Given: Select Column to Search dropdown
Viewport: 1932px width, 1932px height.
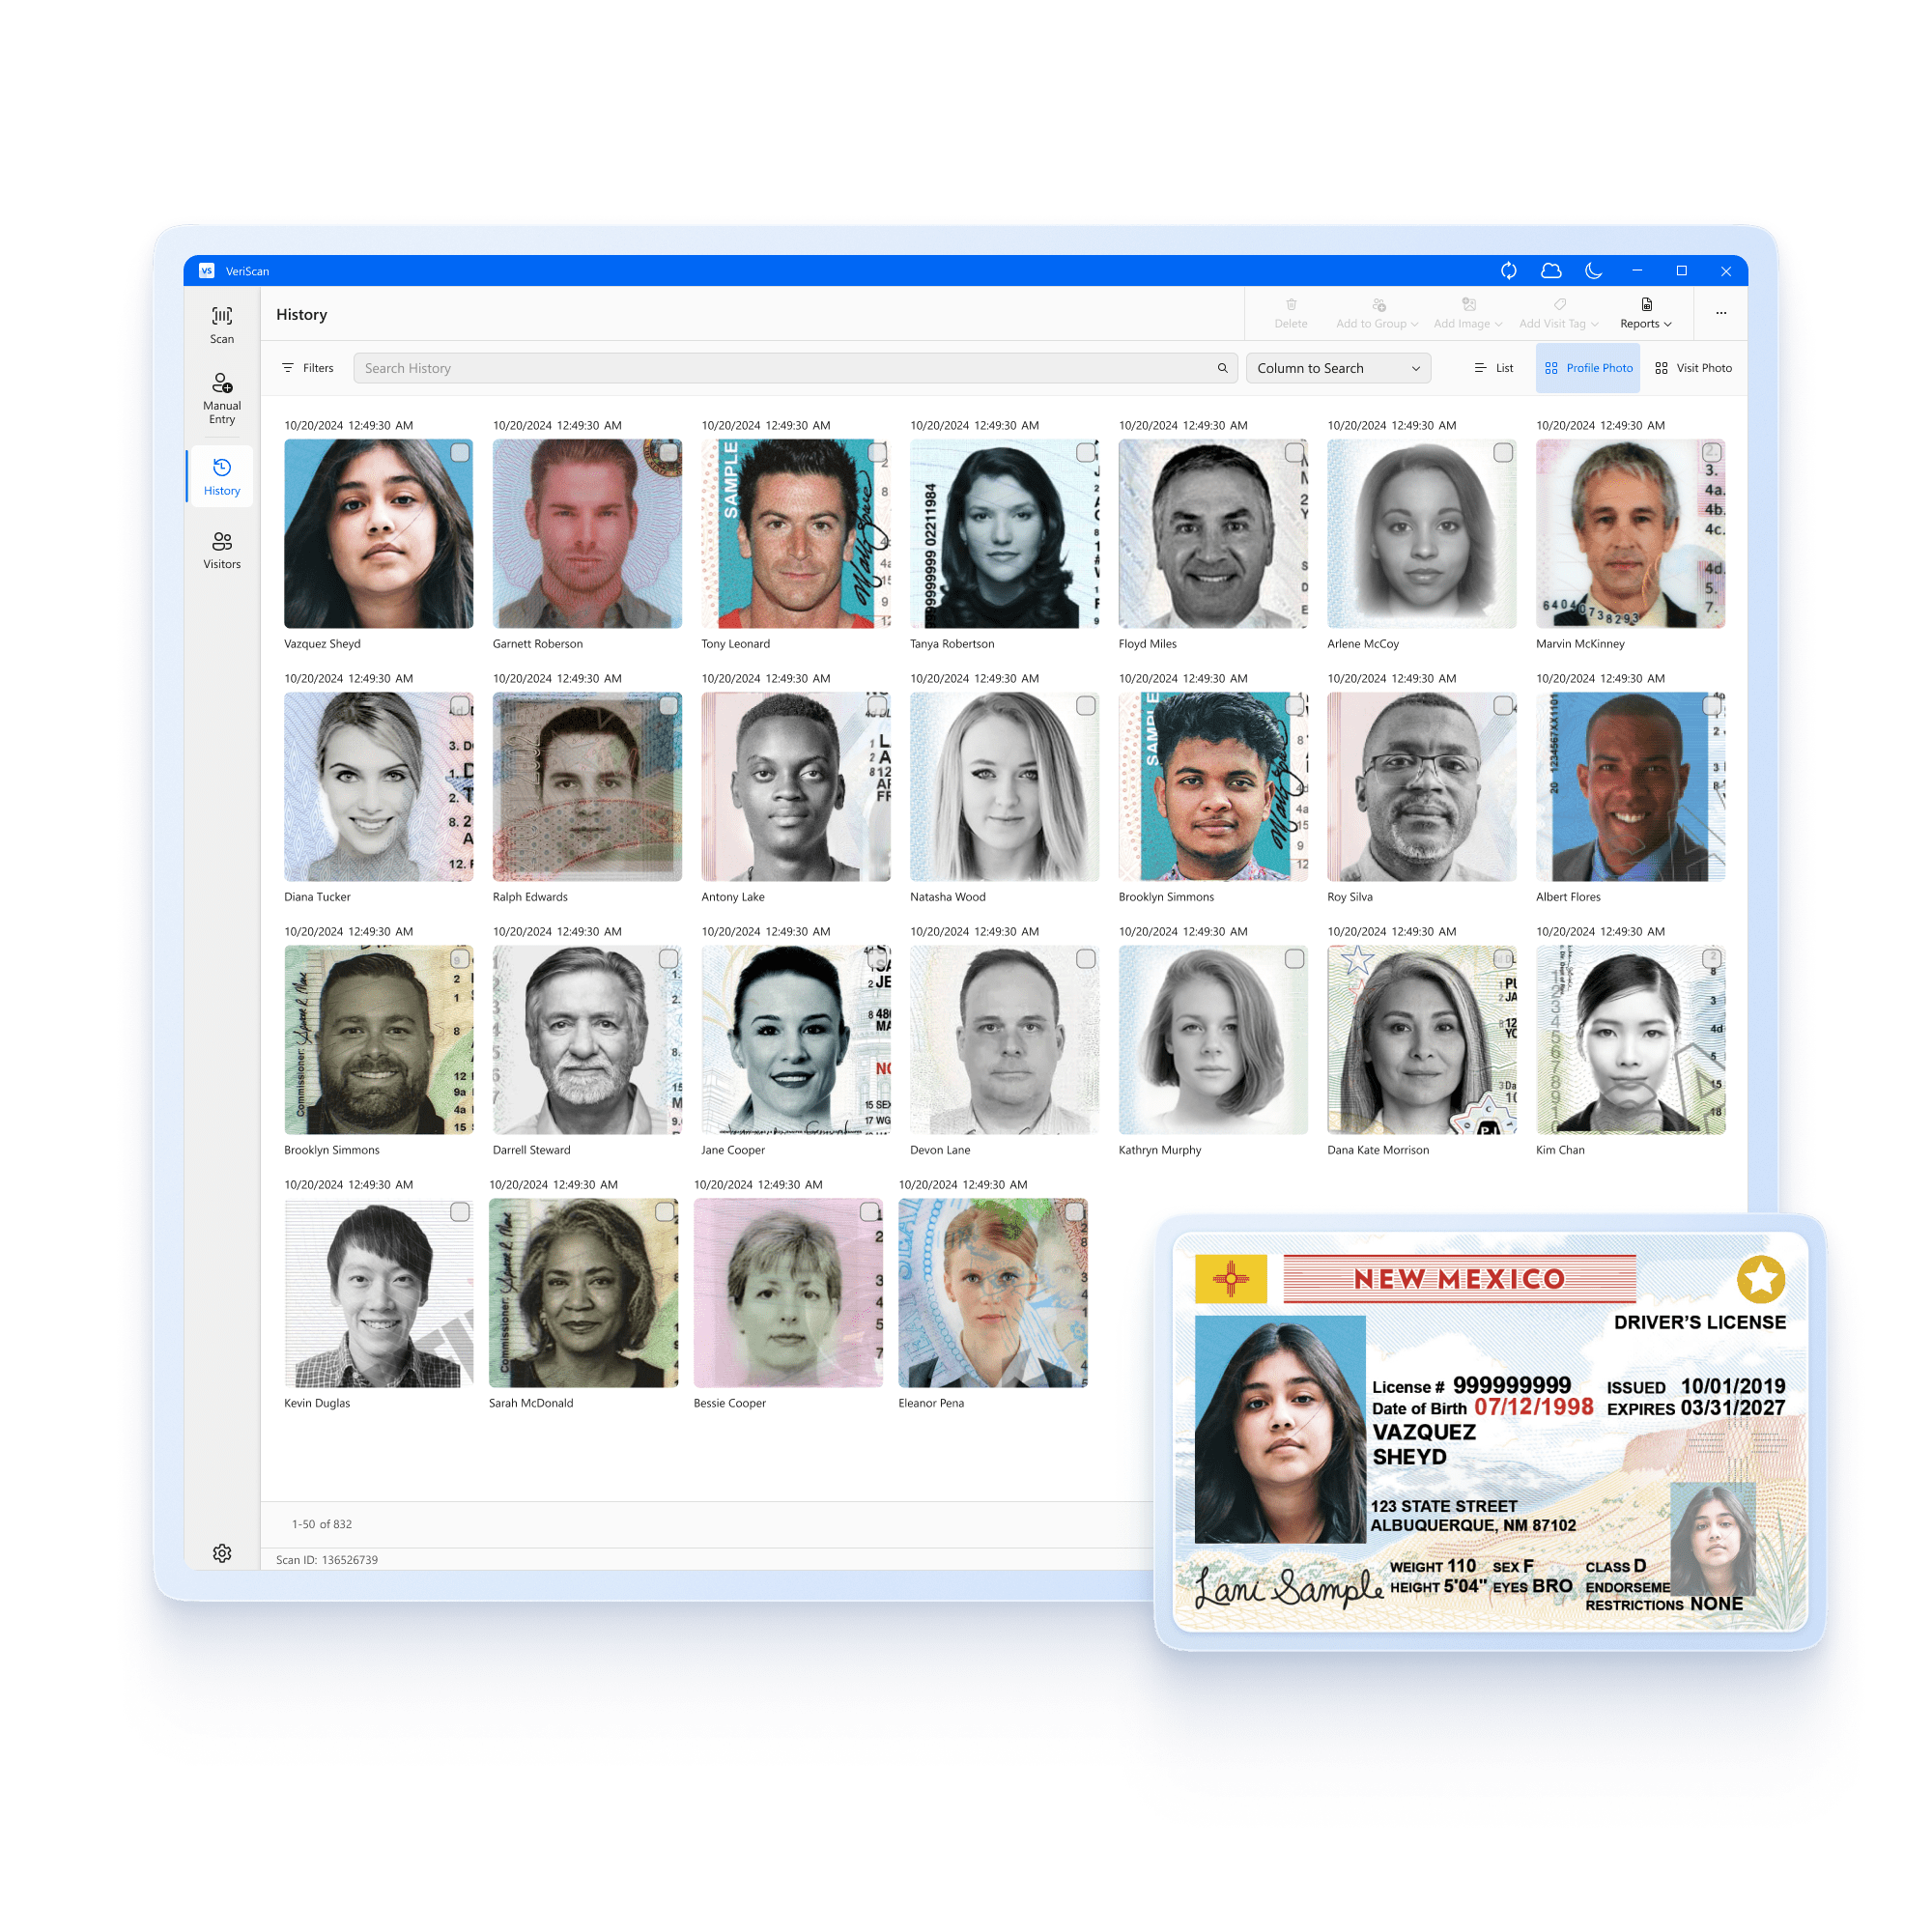Looking at the screenshot, I should tap(1336, 370).
